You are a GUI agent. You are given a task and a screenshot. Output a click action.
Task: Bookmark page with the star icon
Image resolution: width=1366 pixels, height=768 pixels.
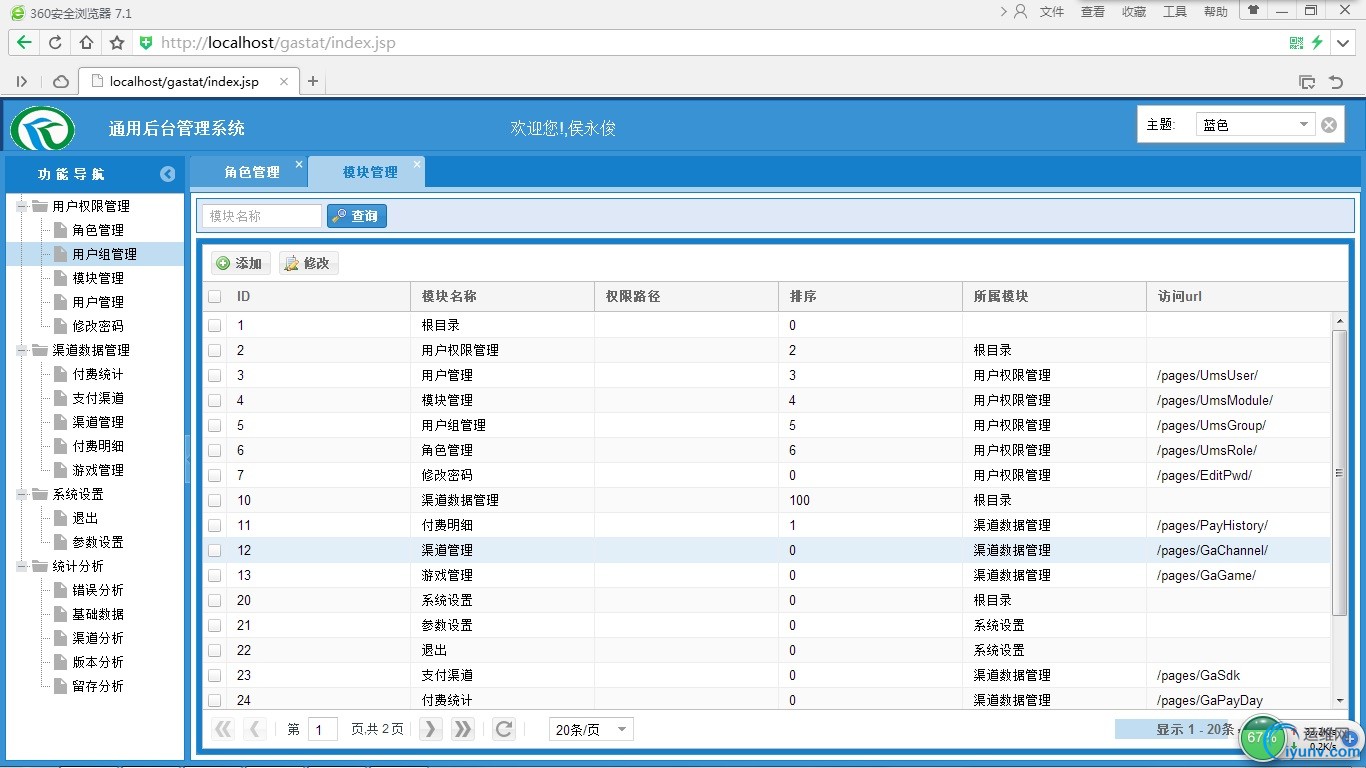pos(117,43)
